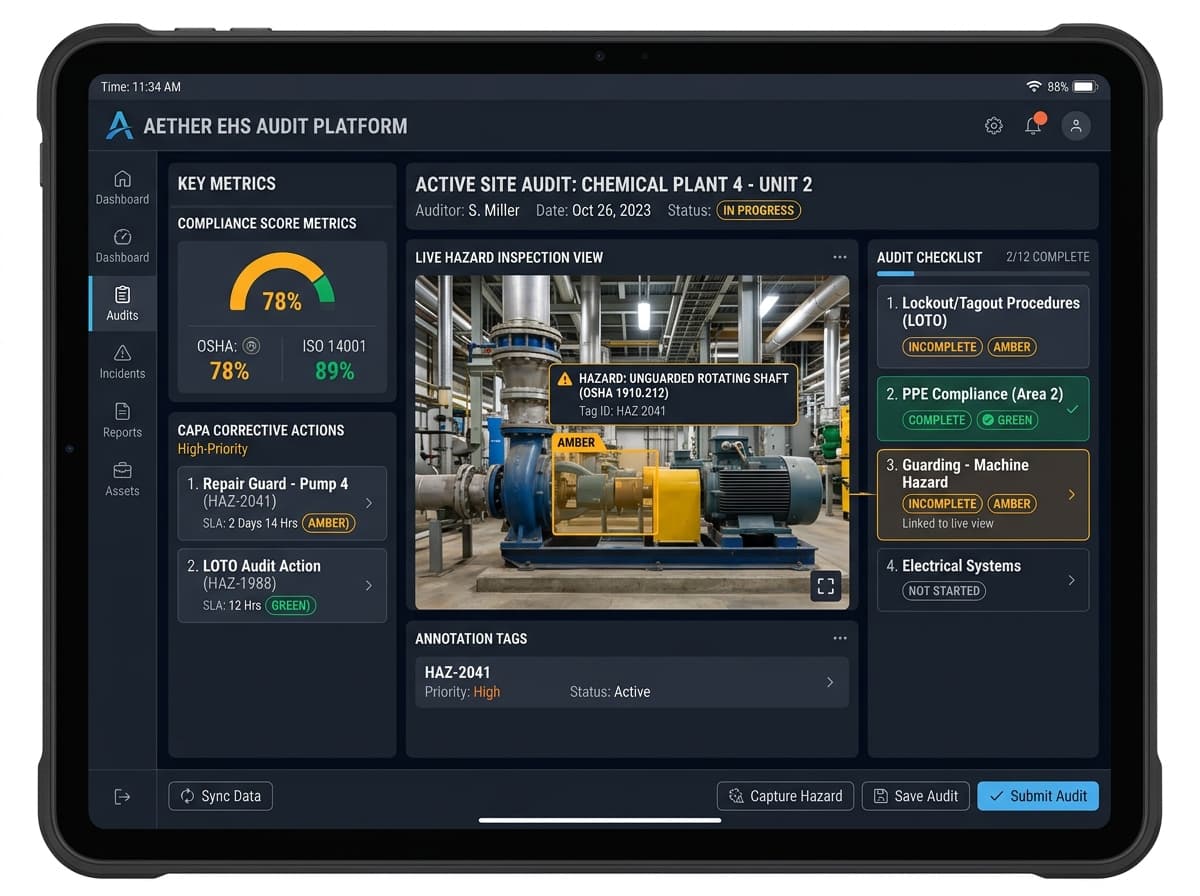Open Annotation Tags options menu
Viewport: 1200px width, 896px height.
tap(840, 638)
